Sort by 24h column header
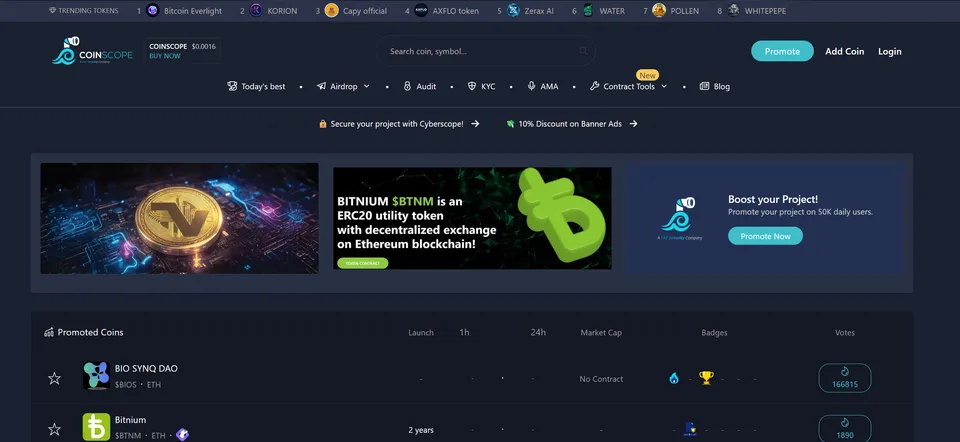 (538, 332)
